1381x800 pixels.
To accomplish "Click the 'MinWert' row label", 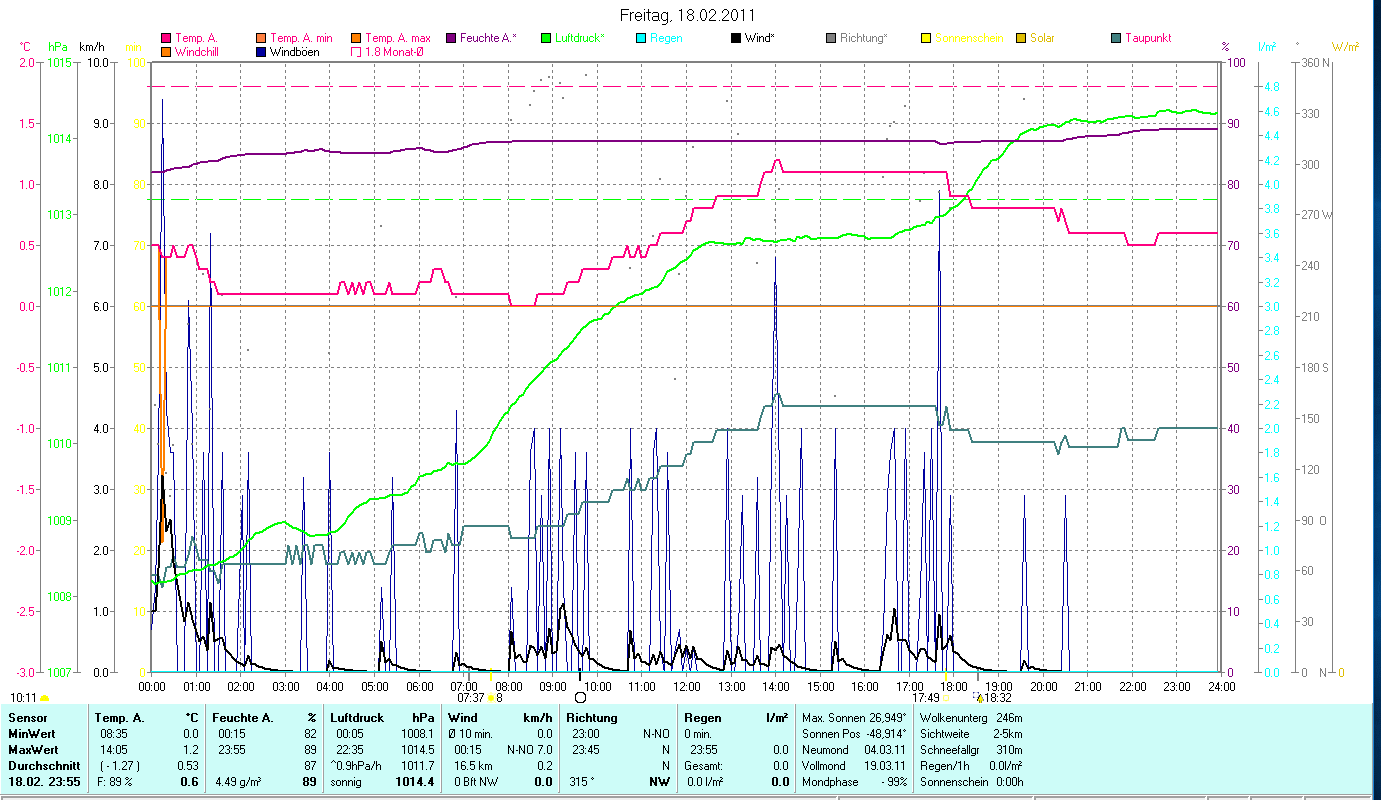I will [x=30, y=734].
